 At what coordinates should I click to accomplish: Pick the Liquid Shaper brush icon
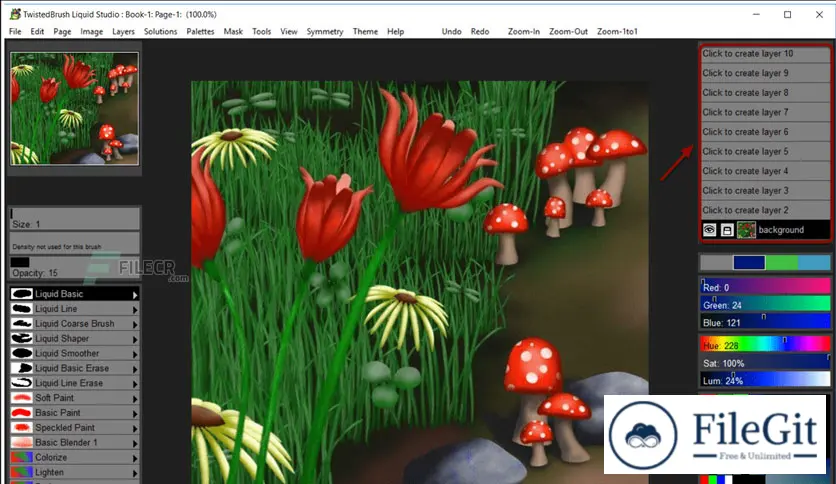[21, 338]
